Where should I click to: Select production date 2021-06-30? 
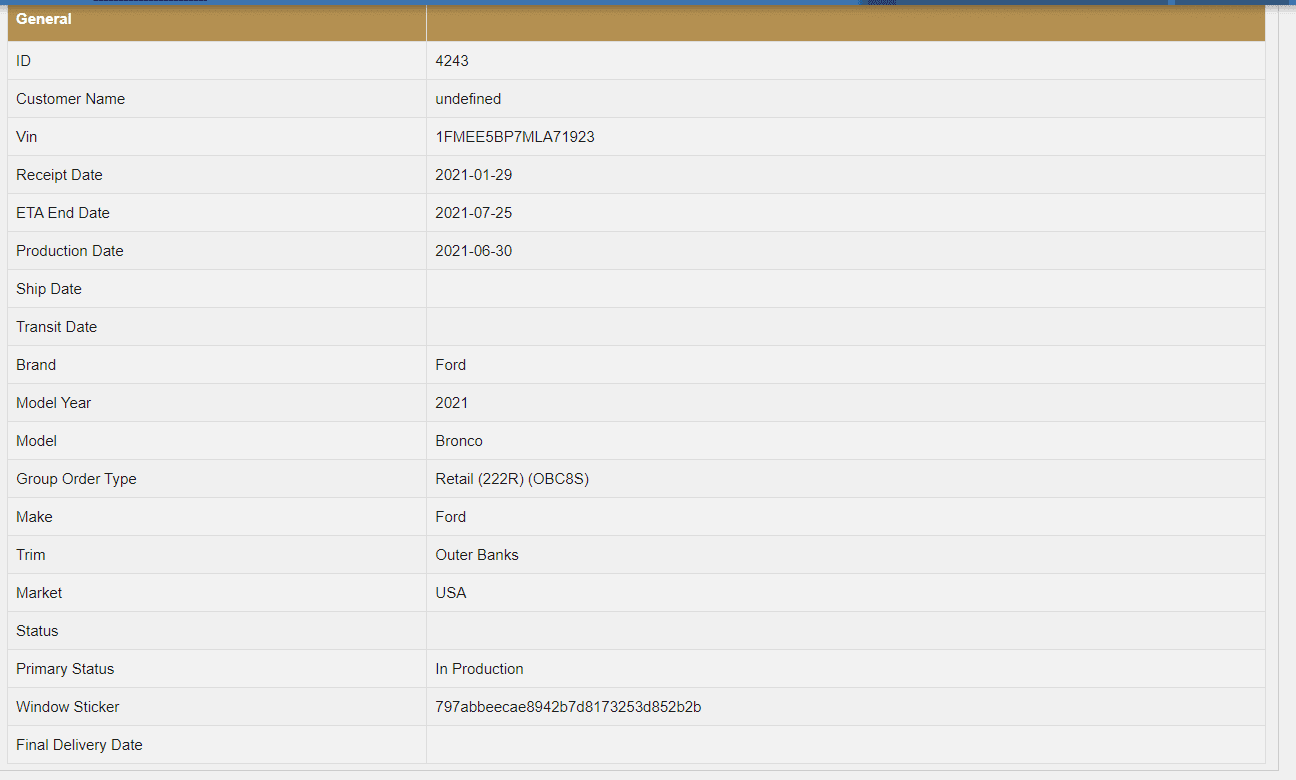pos(474,251)
